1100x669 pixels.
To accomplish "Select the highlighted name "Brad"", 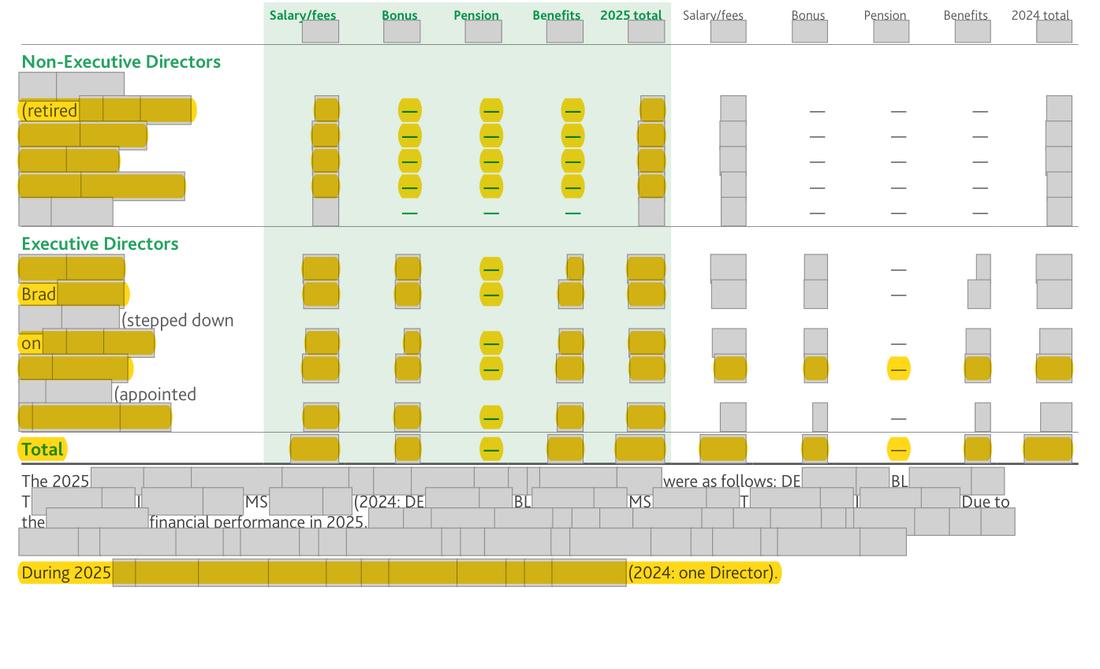I will click(39, 295).
